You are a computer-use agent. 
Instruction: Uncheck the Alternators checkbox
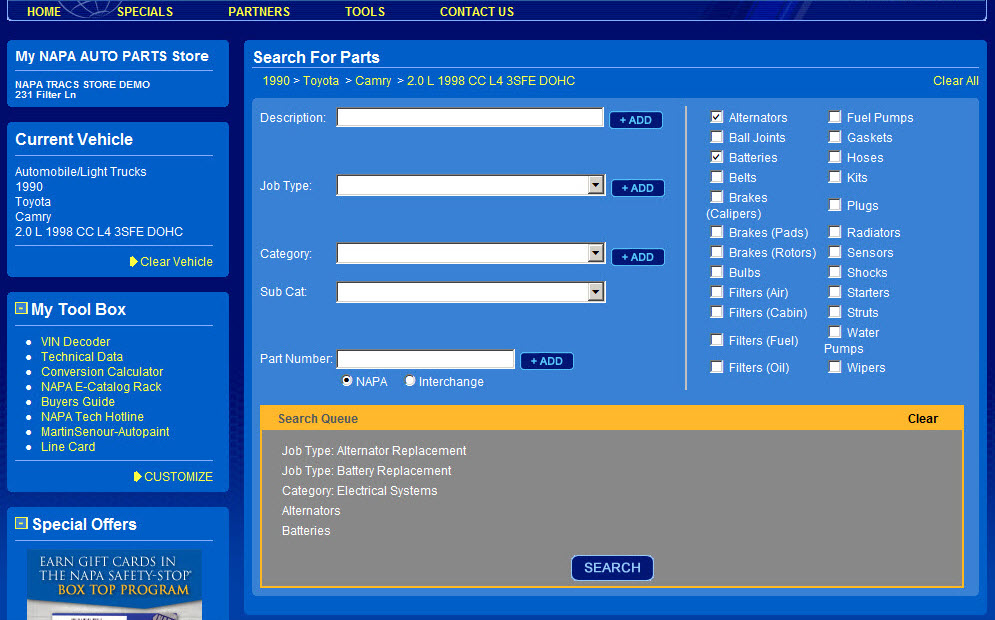click(717, 118)
